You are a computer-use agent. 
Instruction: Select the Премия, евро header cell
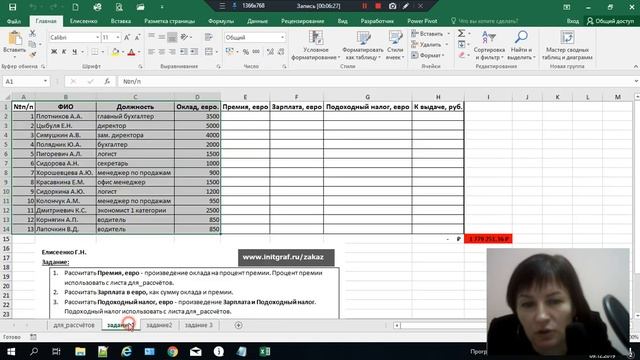[x=245, y=107]
